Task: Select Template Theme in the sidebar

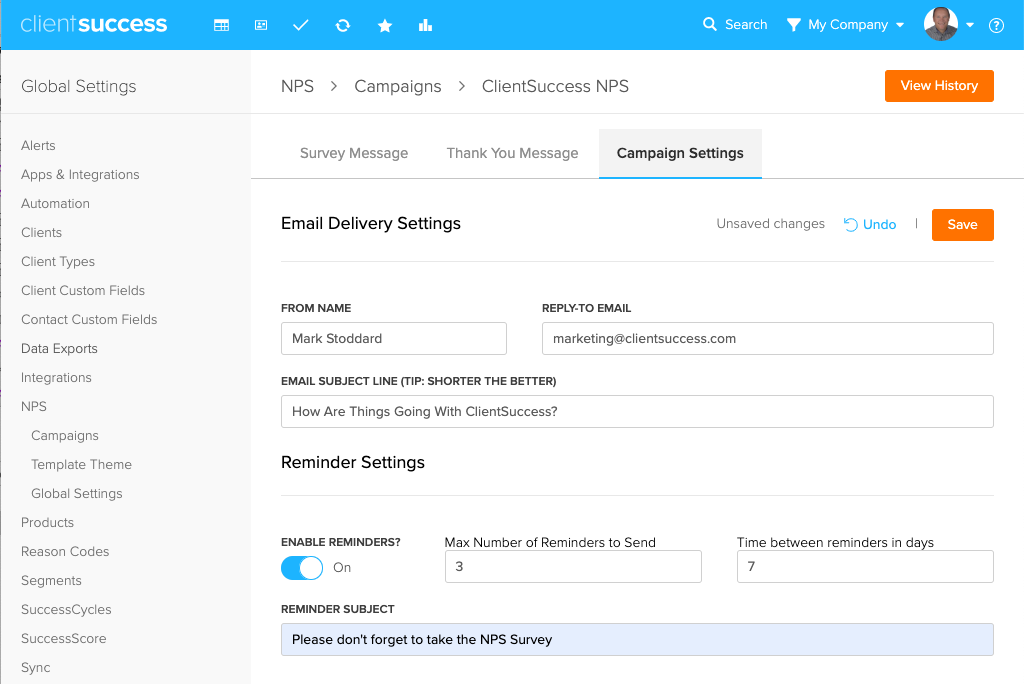Action: [x=81, y=464]
